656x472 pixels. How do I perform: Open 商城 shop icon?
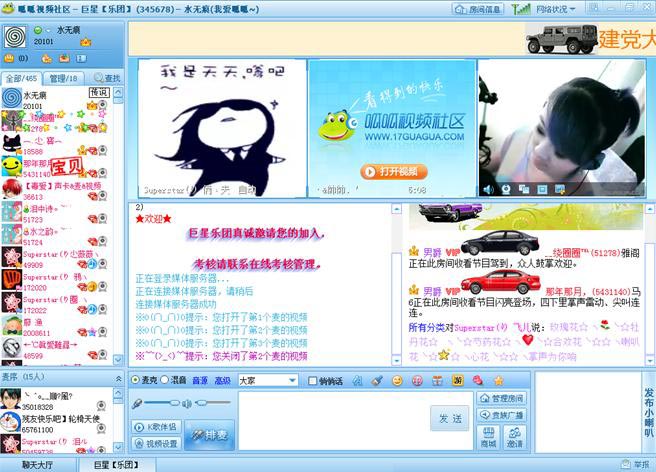(x=488, y=438)
